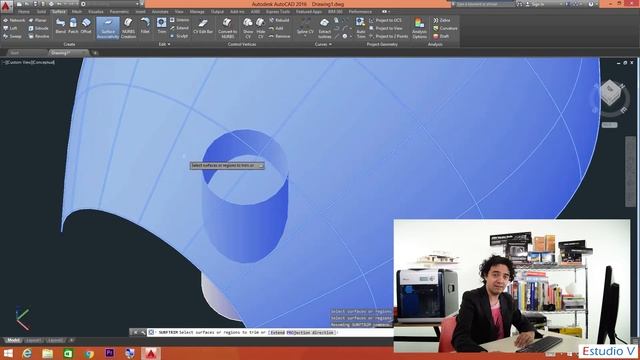Run Draft surface analysis
This screenshot has width=640, height=360.
click(441, 36)
